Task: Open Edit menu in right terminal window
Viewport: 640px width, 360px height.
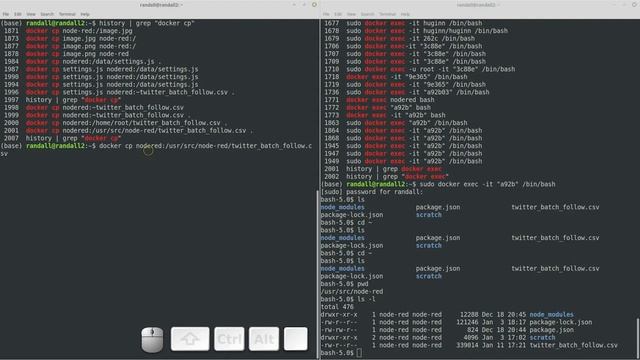Action: point(338,14)
